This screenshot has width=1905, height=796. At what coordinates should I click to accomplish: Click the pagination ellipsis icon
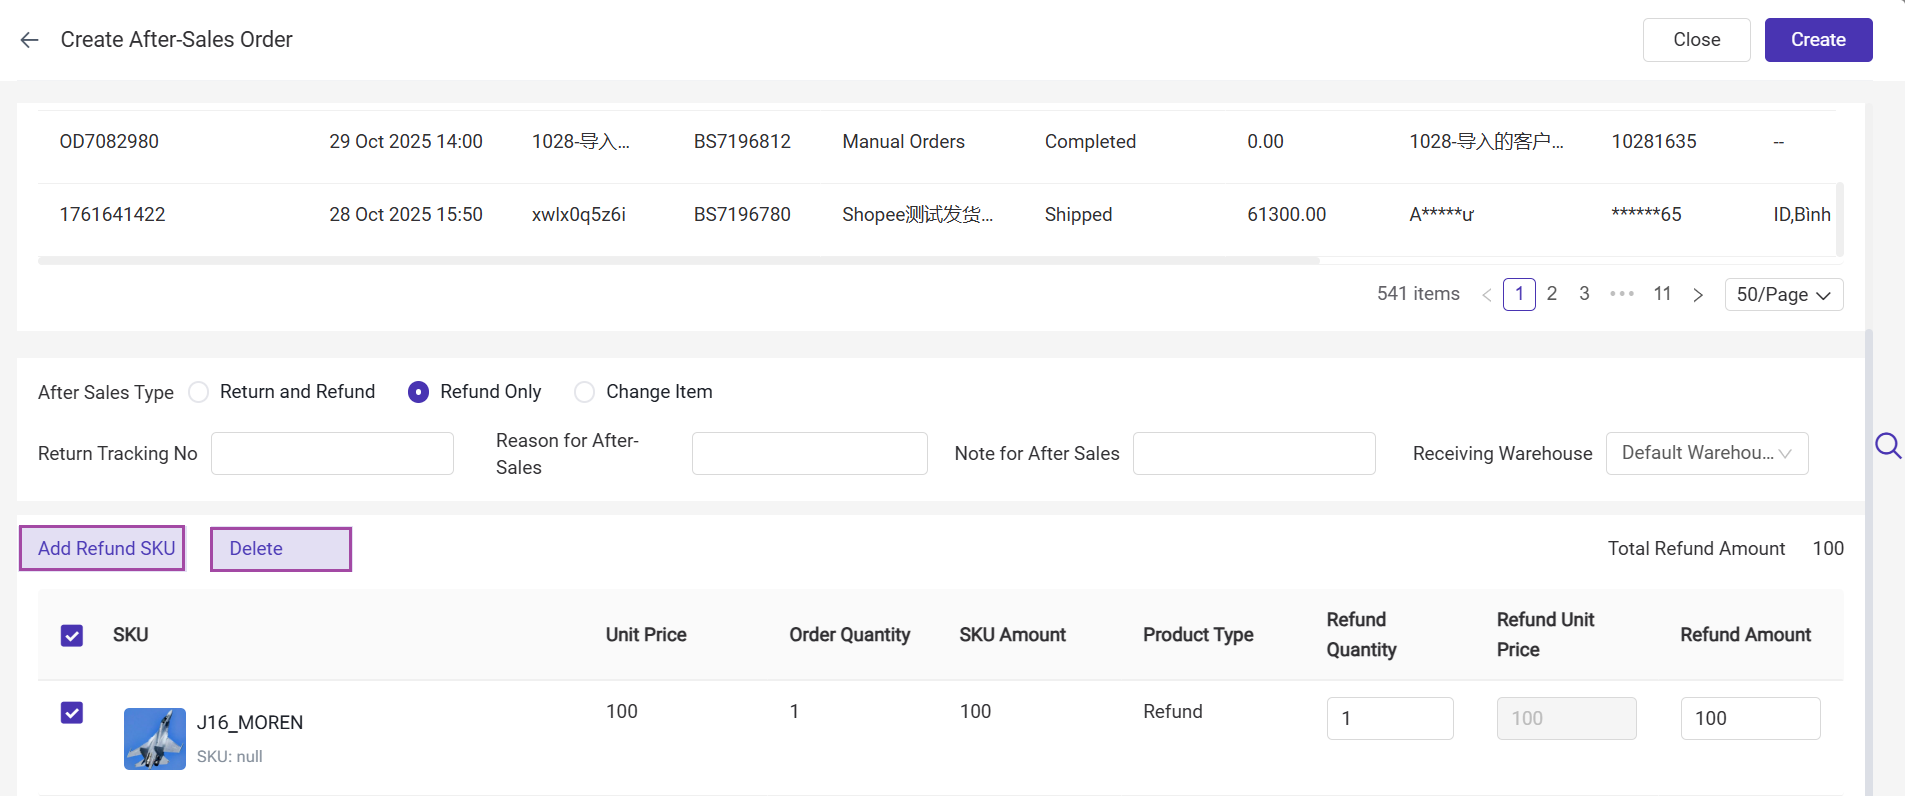(1621, 294)
